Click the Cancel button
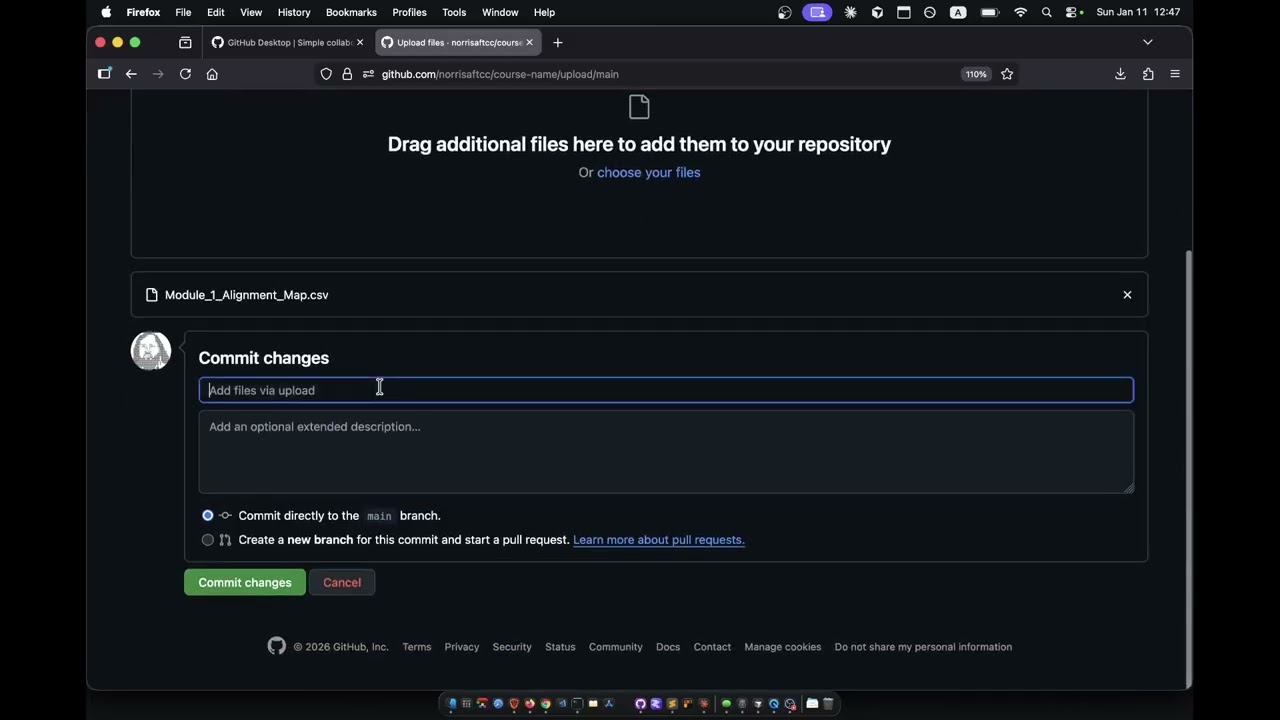This screenshot has width=1280, height=720. pos(342,583)
